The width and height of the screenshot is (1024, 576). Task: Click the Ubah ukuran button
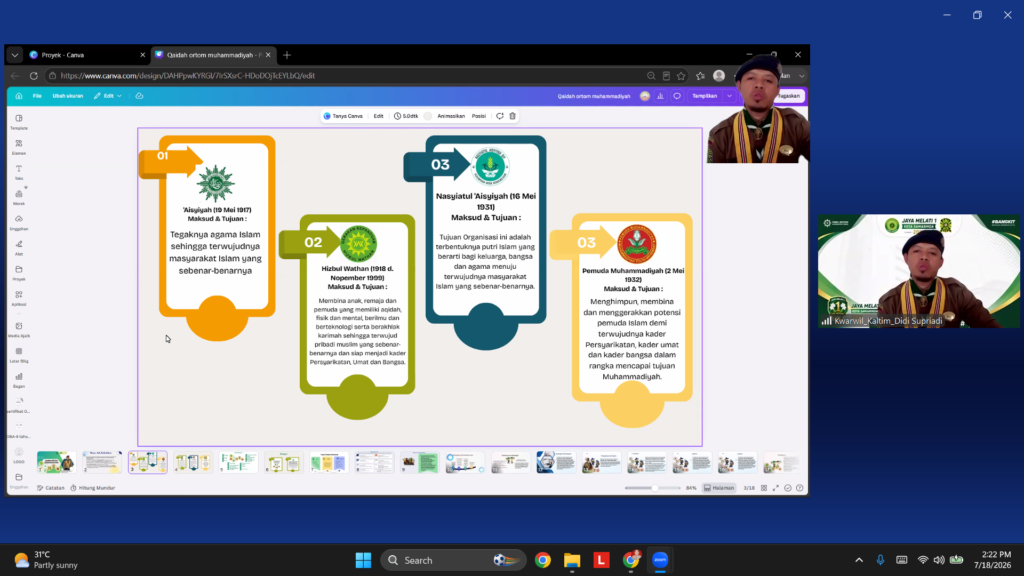(68, 96)
